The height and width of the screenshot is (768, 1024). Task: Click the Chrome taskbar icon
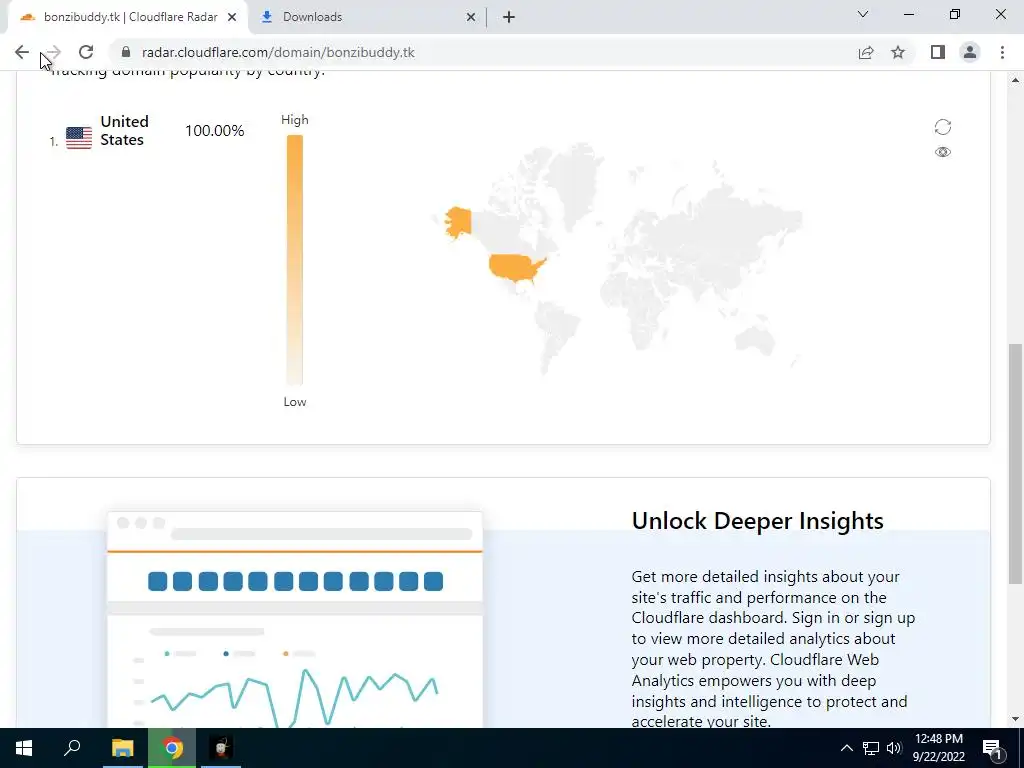[172, 748]
